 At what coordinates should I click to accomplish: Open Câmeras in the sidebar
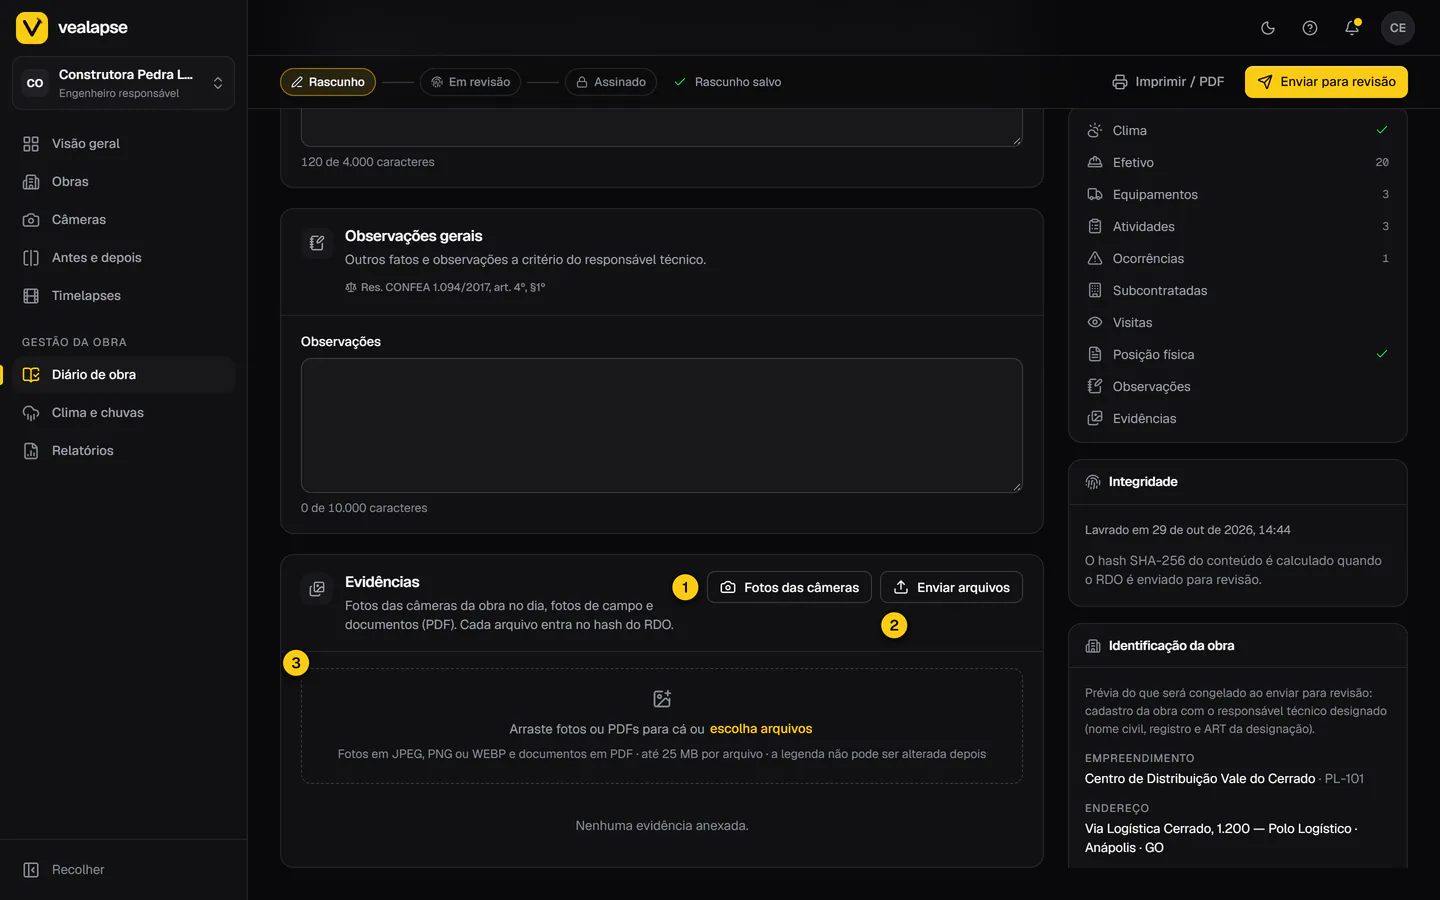click(123, 220)
